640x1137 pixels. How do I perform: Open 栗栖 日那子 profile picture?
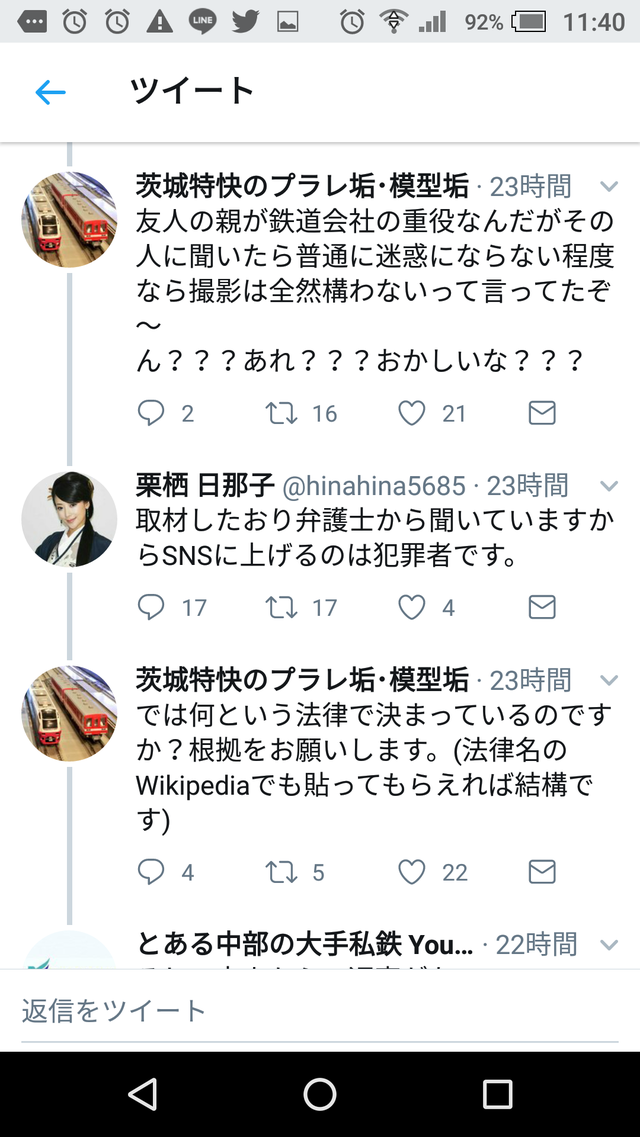point(69,519)
